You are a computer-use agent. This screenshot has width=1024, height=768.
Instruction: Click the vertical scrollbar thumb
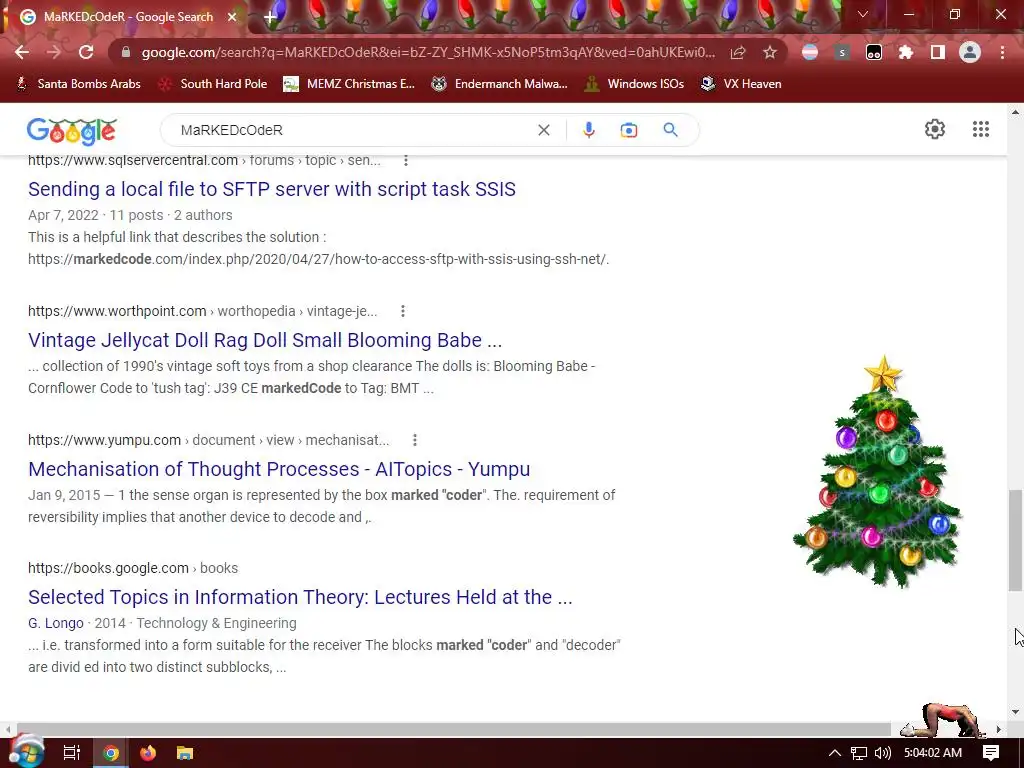coord(1015,540)
